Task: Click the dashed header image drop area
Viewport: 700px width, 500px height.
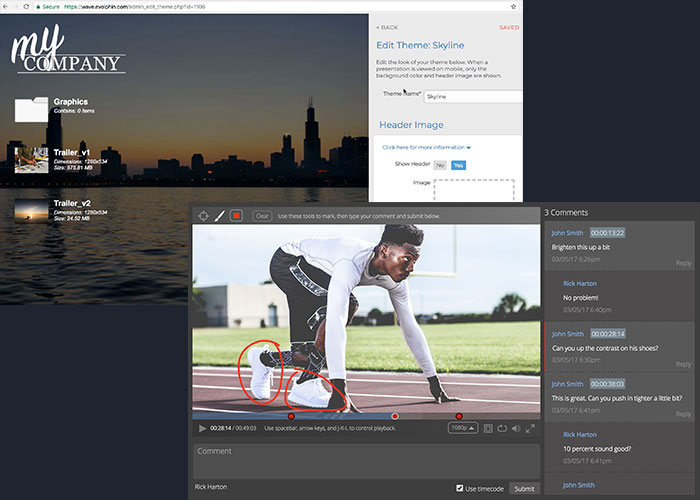Action: (474, 190)
